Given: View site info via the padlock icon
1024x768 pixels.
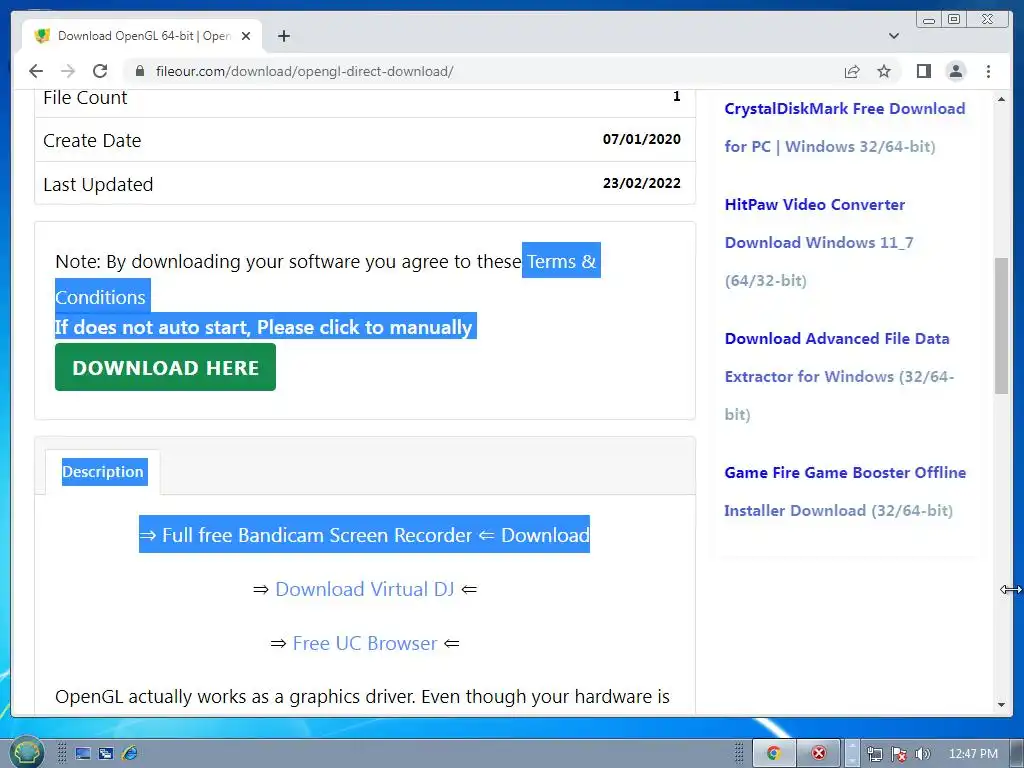Looking at the screenshot, I should 140,71.
